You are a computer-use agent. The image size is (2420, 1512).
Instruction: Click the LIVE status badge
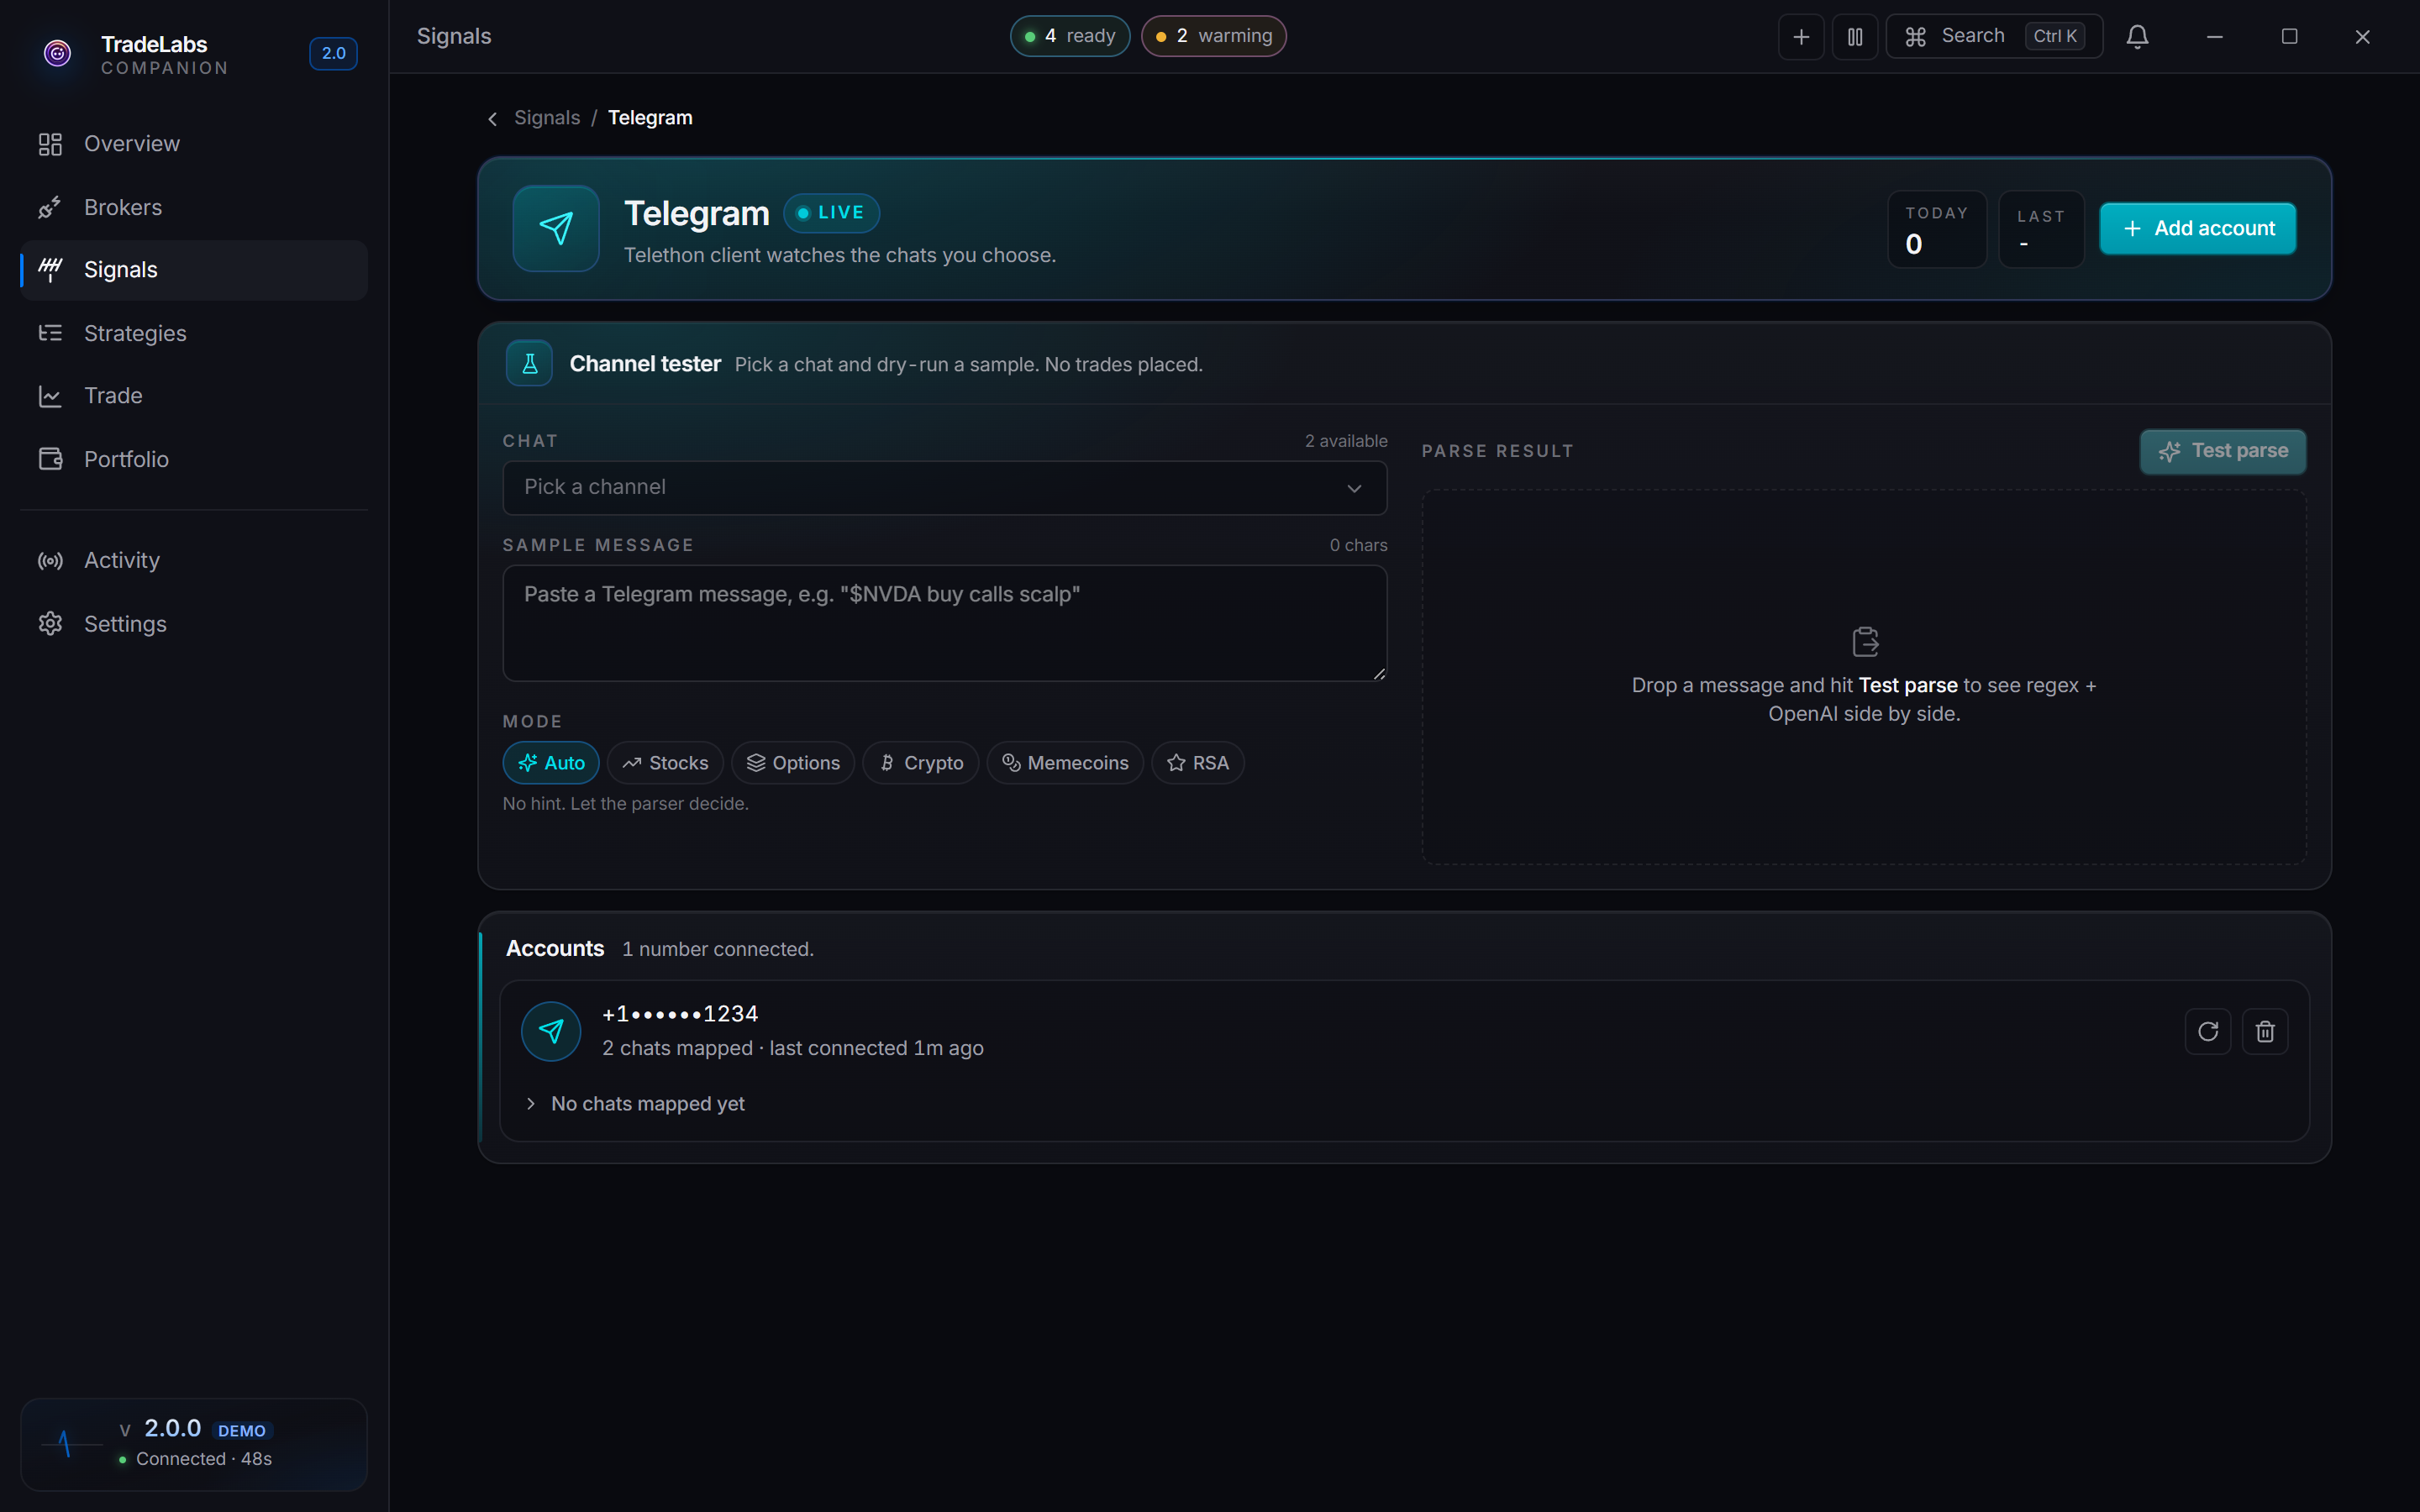pyautogui.click(x=831, y=213)
